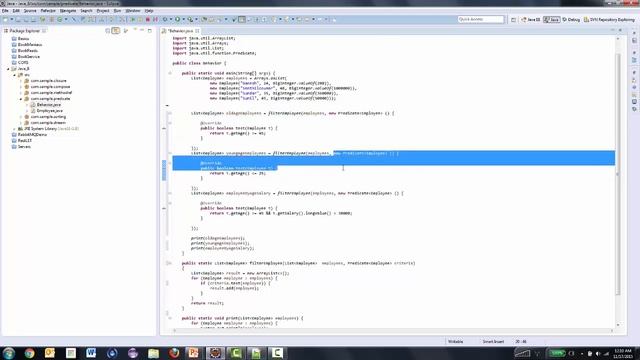
Task: Click Collapse All icon in Package Explorer
Action: point(108,31)
